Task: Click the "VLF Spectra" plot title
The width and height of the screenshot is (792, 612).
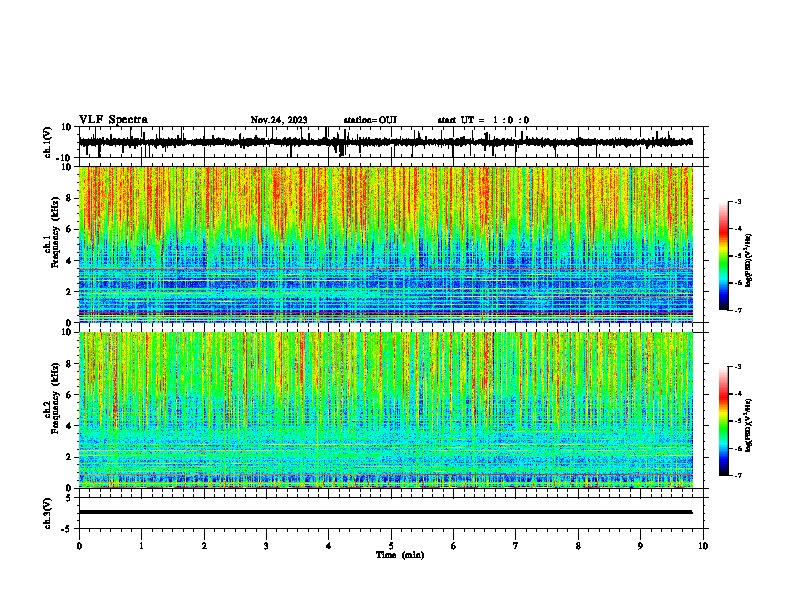Action: pyautogui.click(x=113, y=119)
